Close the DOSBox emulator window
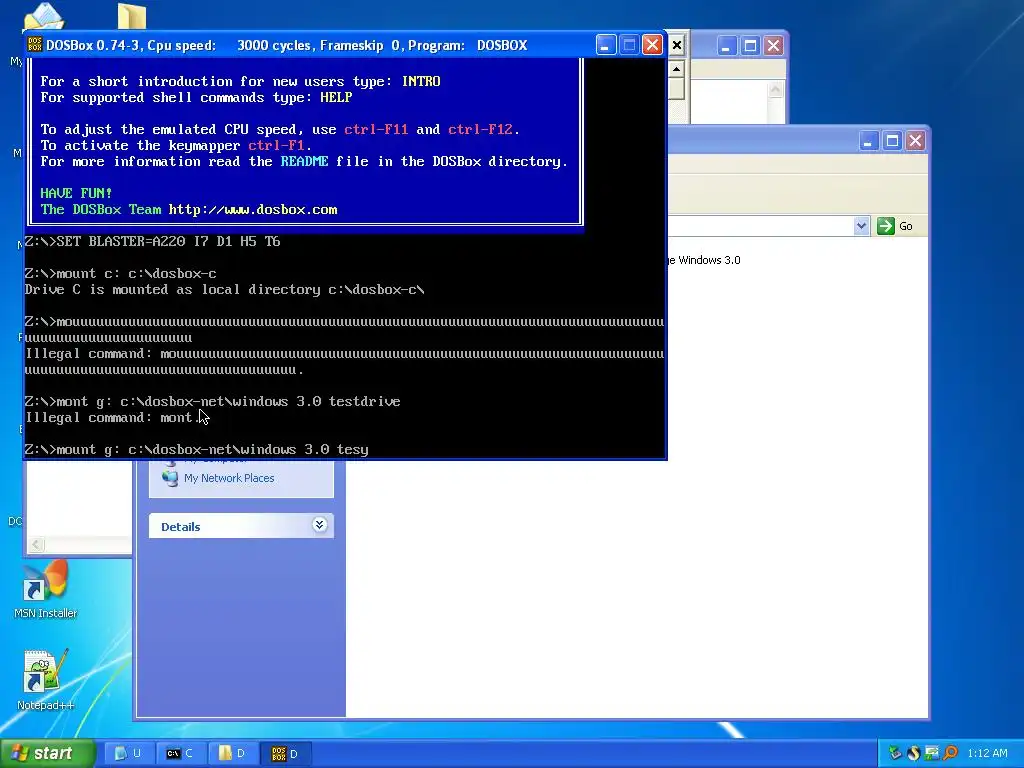 pyautogui.click(x=652, y=45)
